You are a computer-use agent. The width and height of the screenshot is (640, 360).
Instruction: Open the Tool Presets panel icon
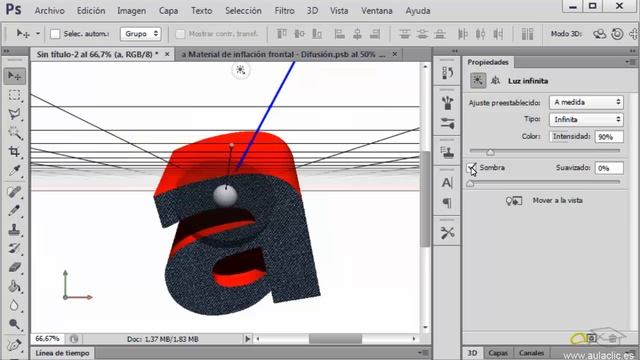pos(447,233)
